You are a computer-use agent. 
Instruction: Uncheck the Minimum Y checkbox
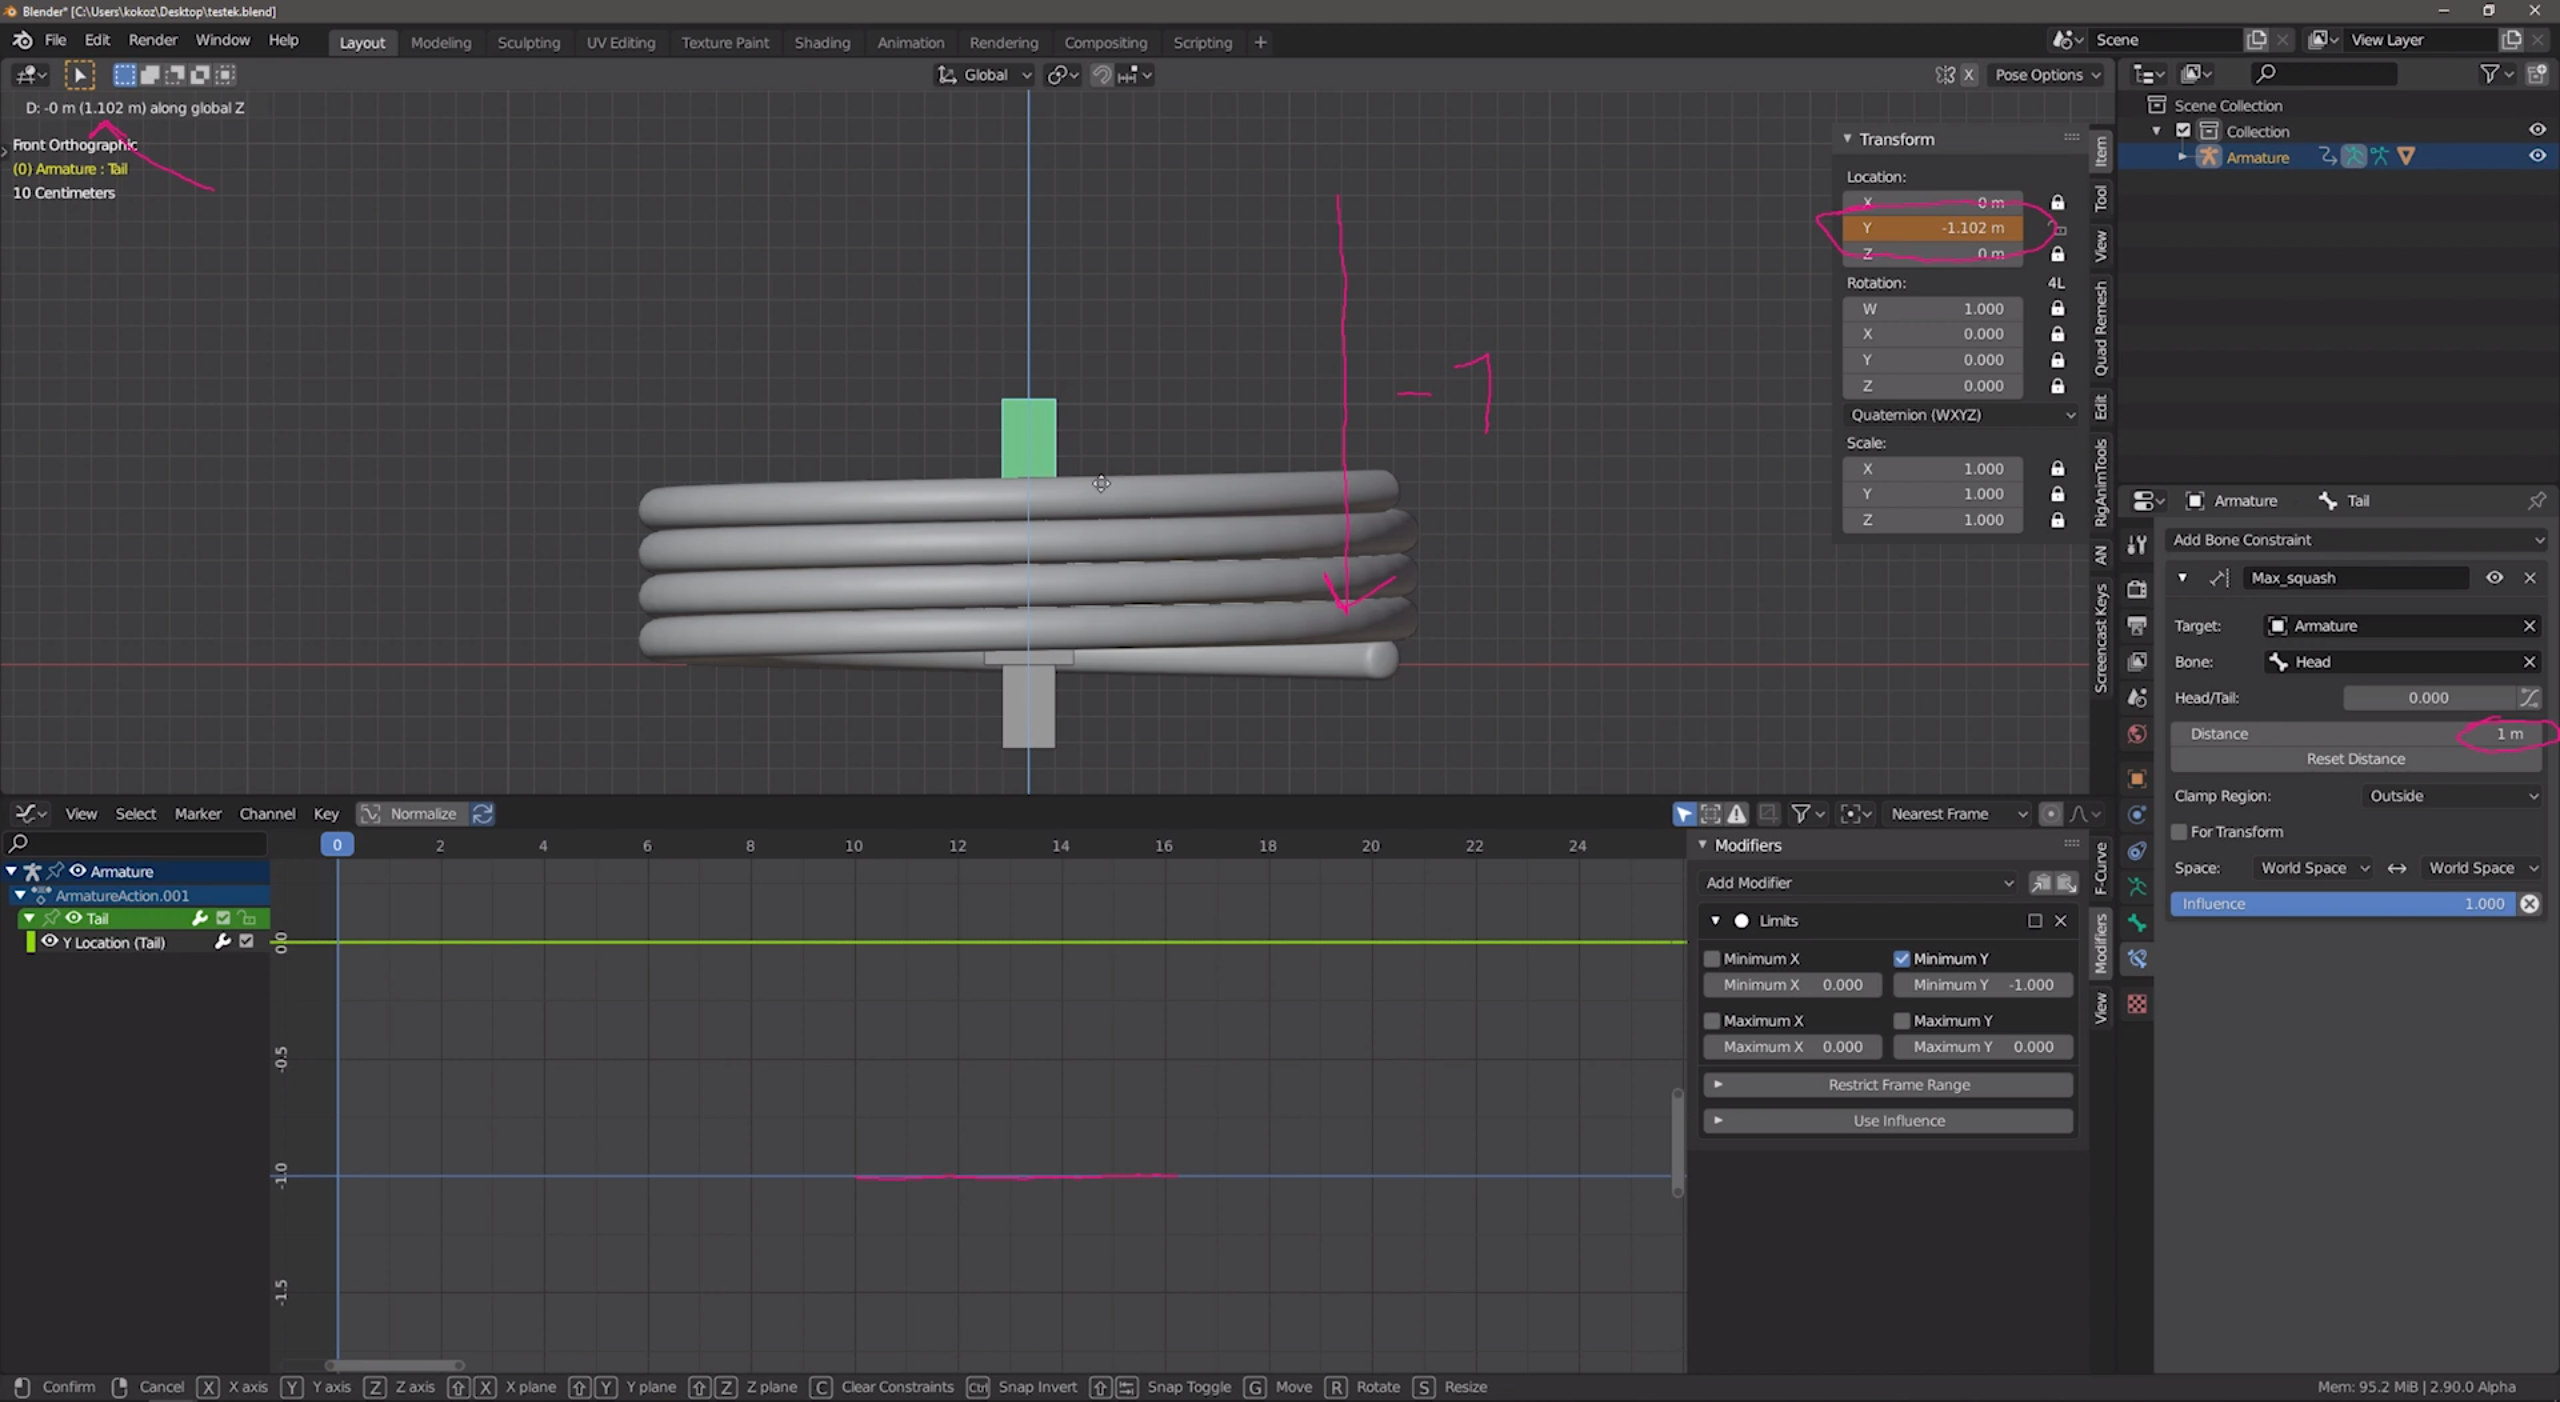point(1902,959)
